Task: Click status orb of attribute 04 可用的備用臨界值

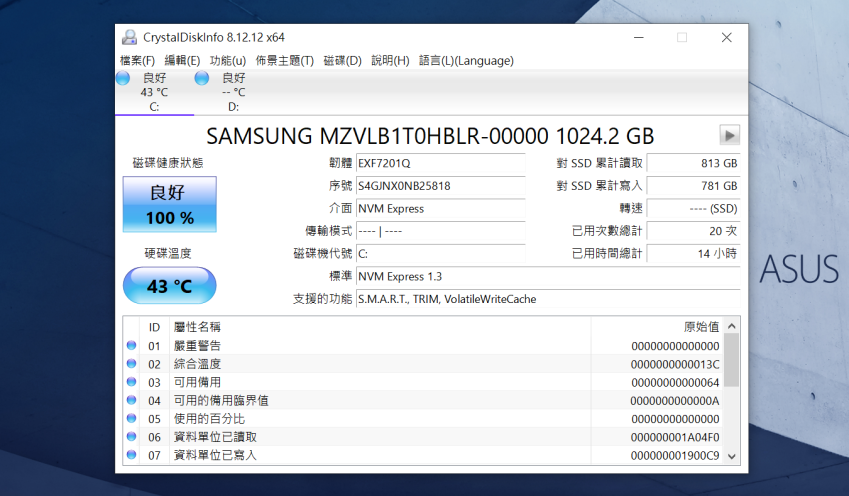Action: pyautogui.click(x=131, y=400)
